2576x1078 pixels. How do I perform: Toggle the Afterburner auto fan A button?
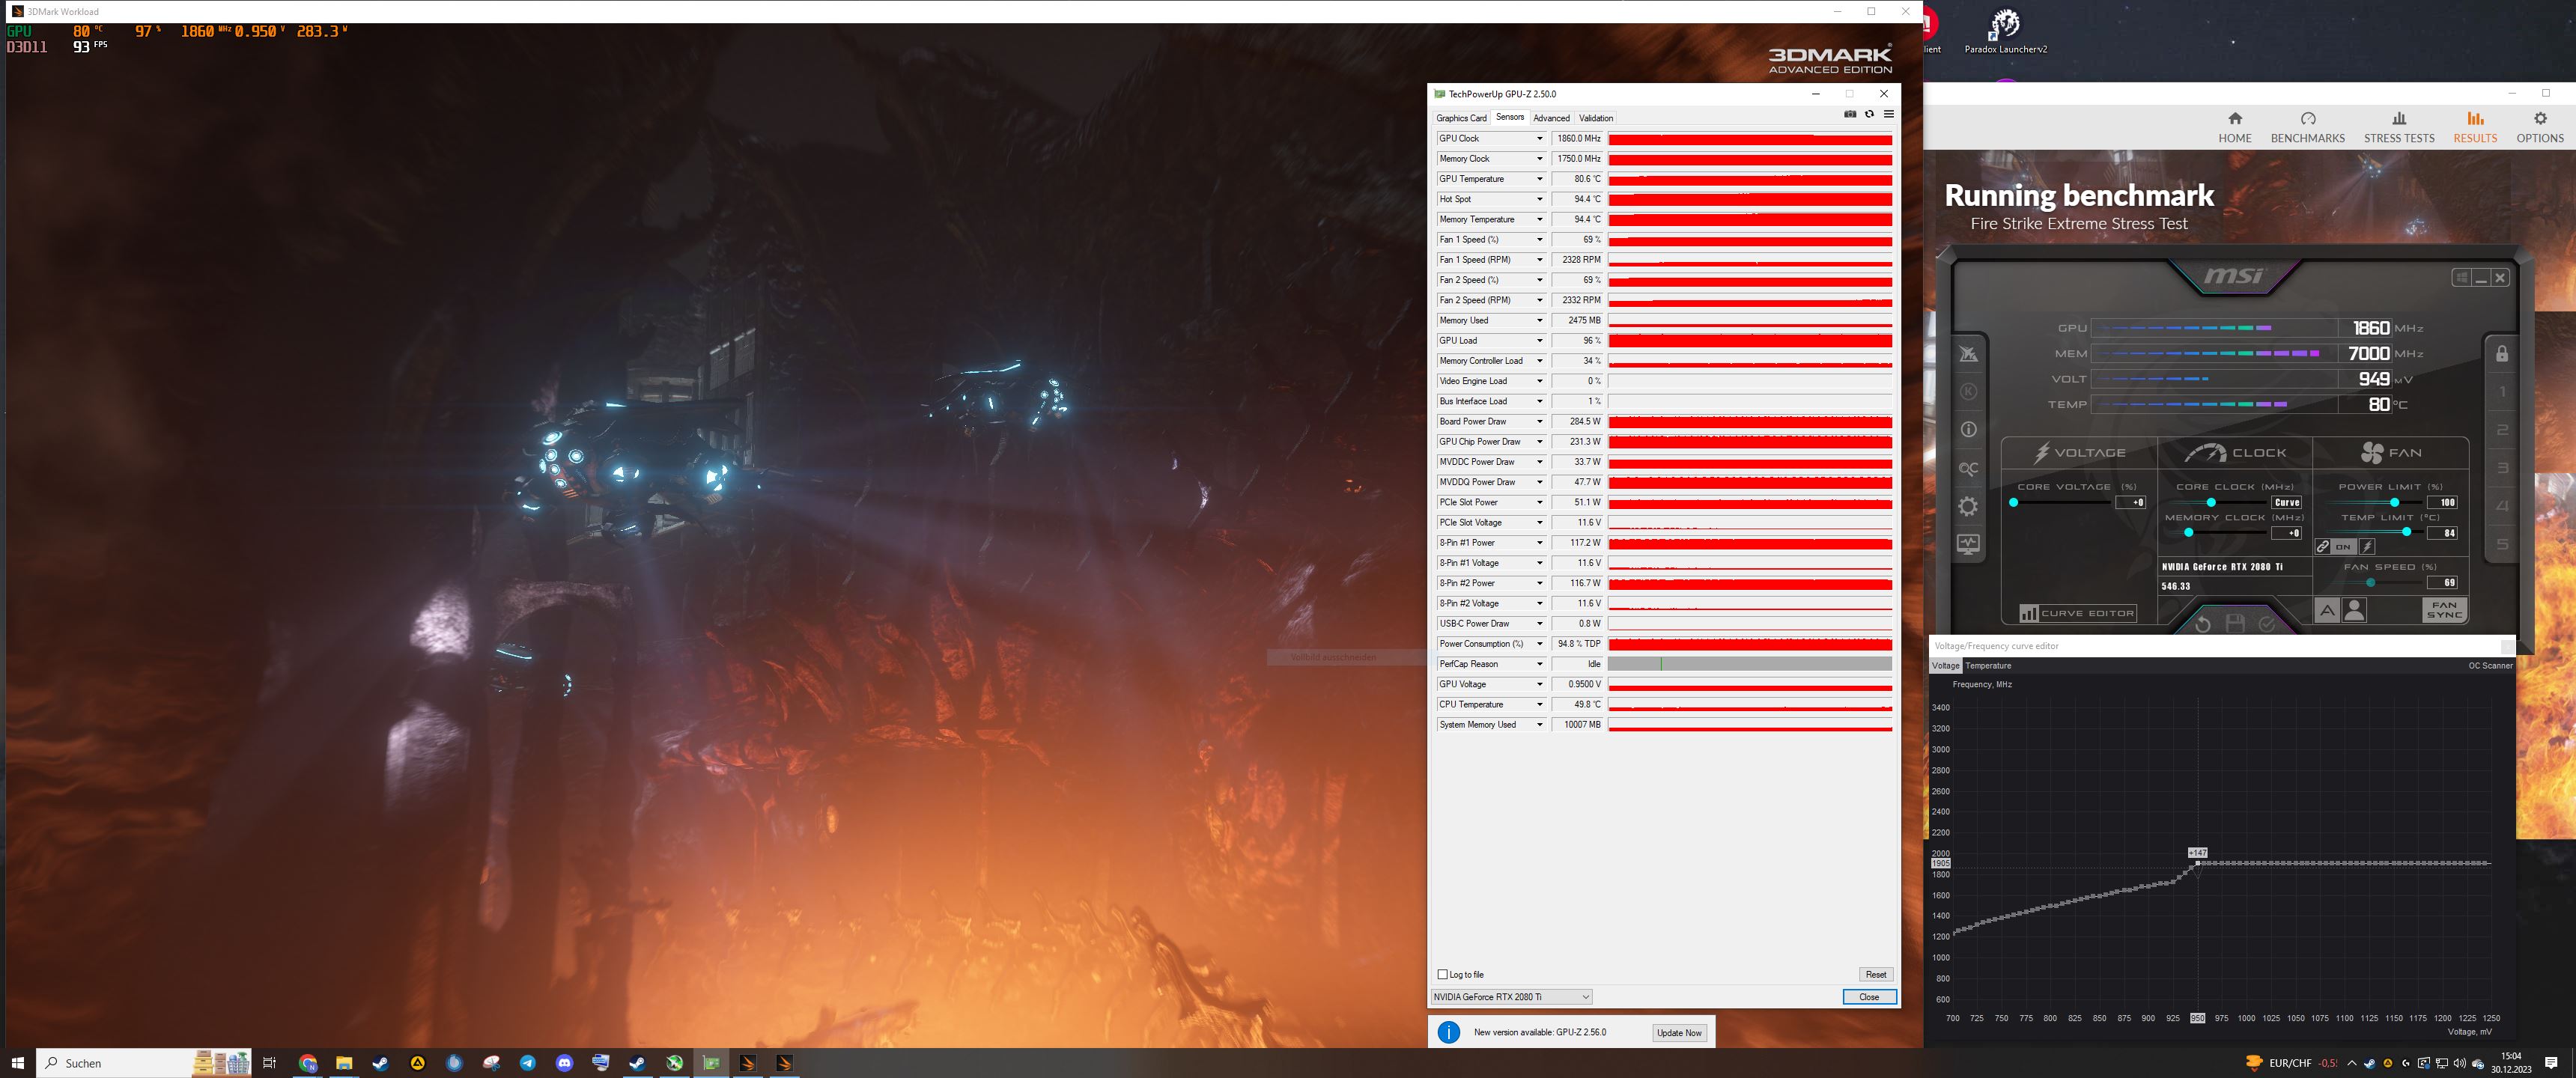[2327, 610]
